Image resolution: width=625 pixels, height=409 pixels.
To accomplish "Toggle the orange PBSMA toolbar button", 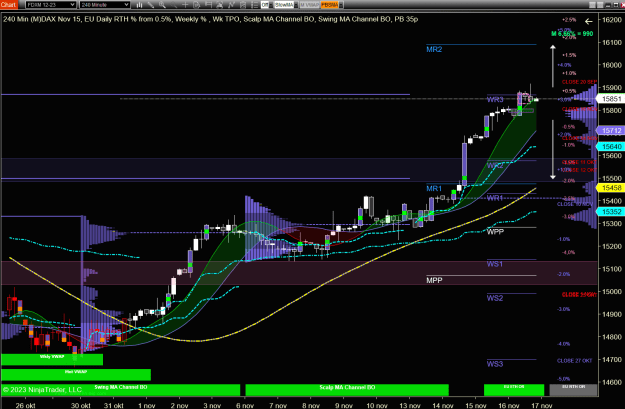I will (330, 5).
